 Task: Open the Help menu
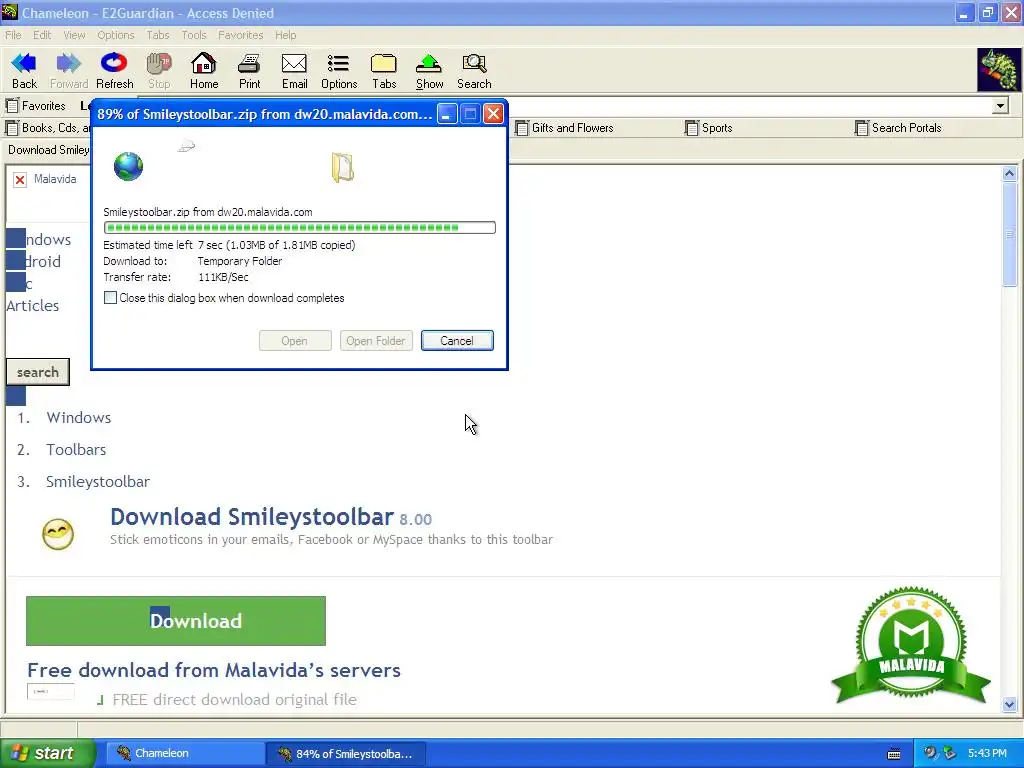click(x=285, y=35)
